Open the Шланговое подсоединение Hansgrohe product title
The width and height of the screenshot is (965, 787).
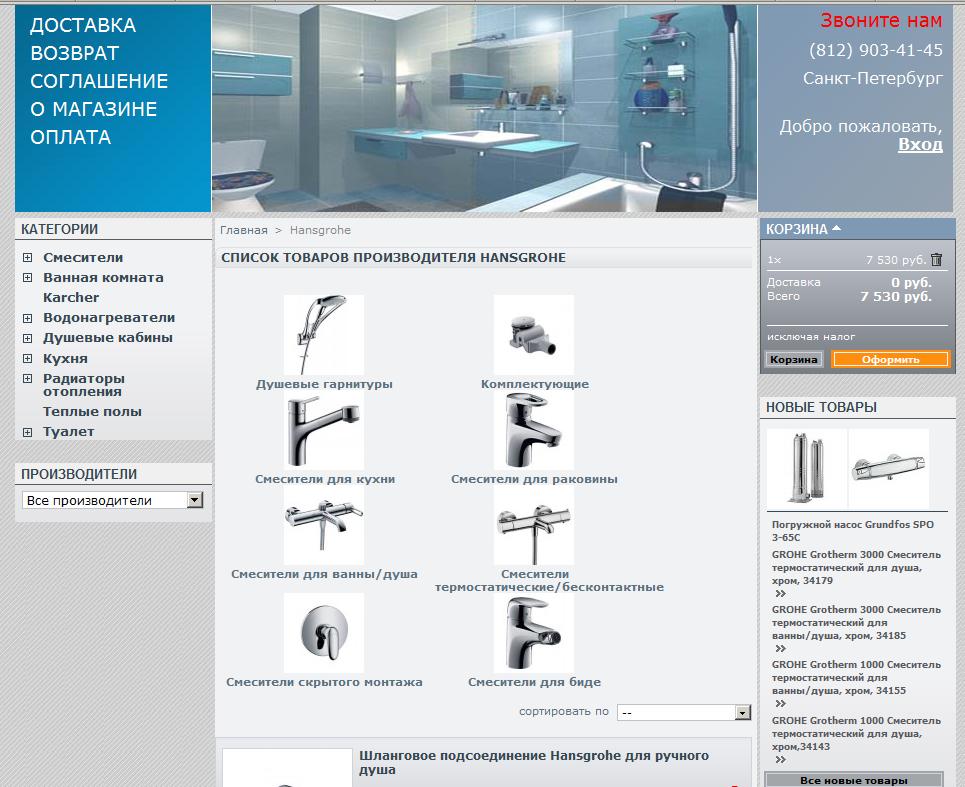point(534,762)
